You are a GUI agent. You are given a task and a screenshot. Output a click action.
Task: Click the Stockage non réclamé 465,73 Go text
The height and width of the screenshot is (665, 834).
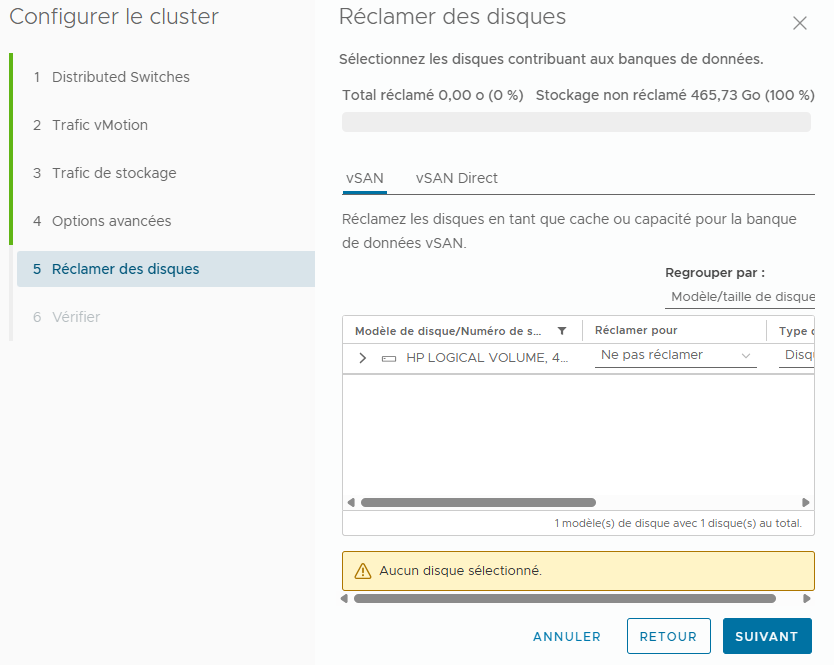coord(675,95)
